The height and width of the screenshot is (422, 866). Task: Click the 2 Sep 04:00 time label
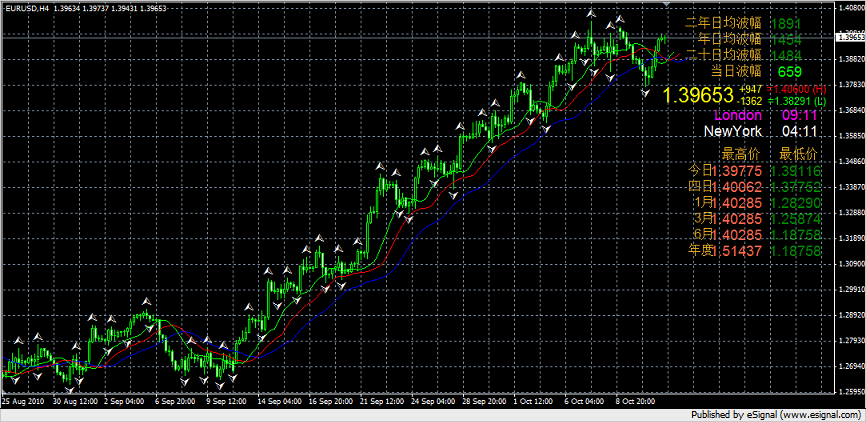coord(124,402)
